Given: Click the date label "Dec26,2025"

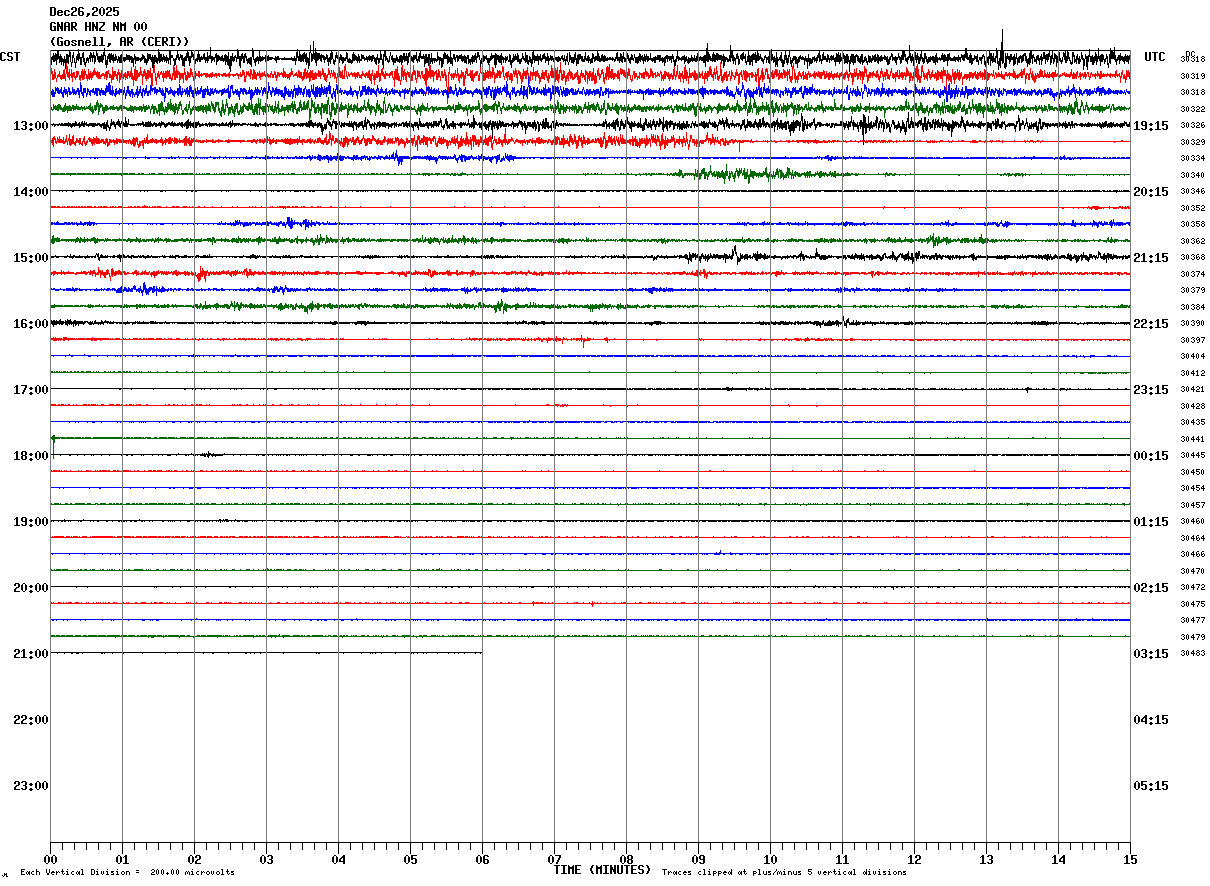Looking at the screenshot, I should click(x=84, y=12).
